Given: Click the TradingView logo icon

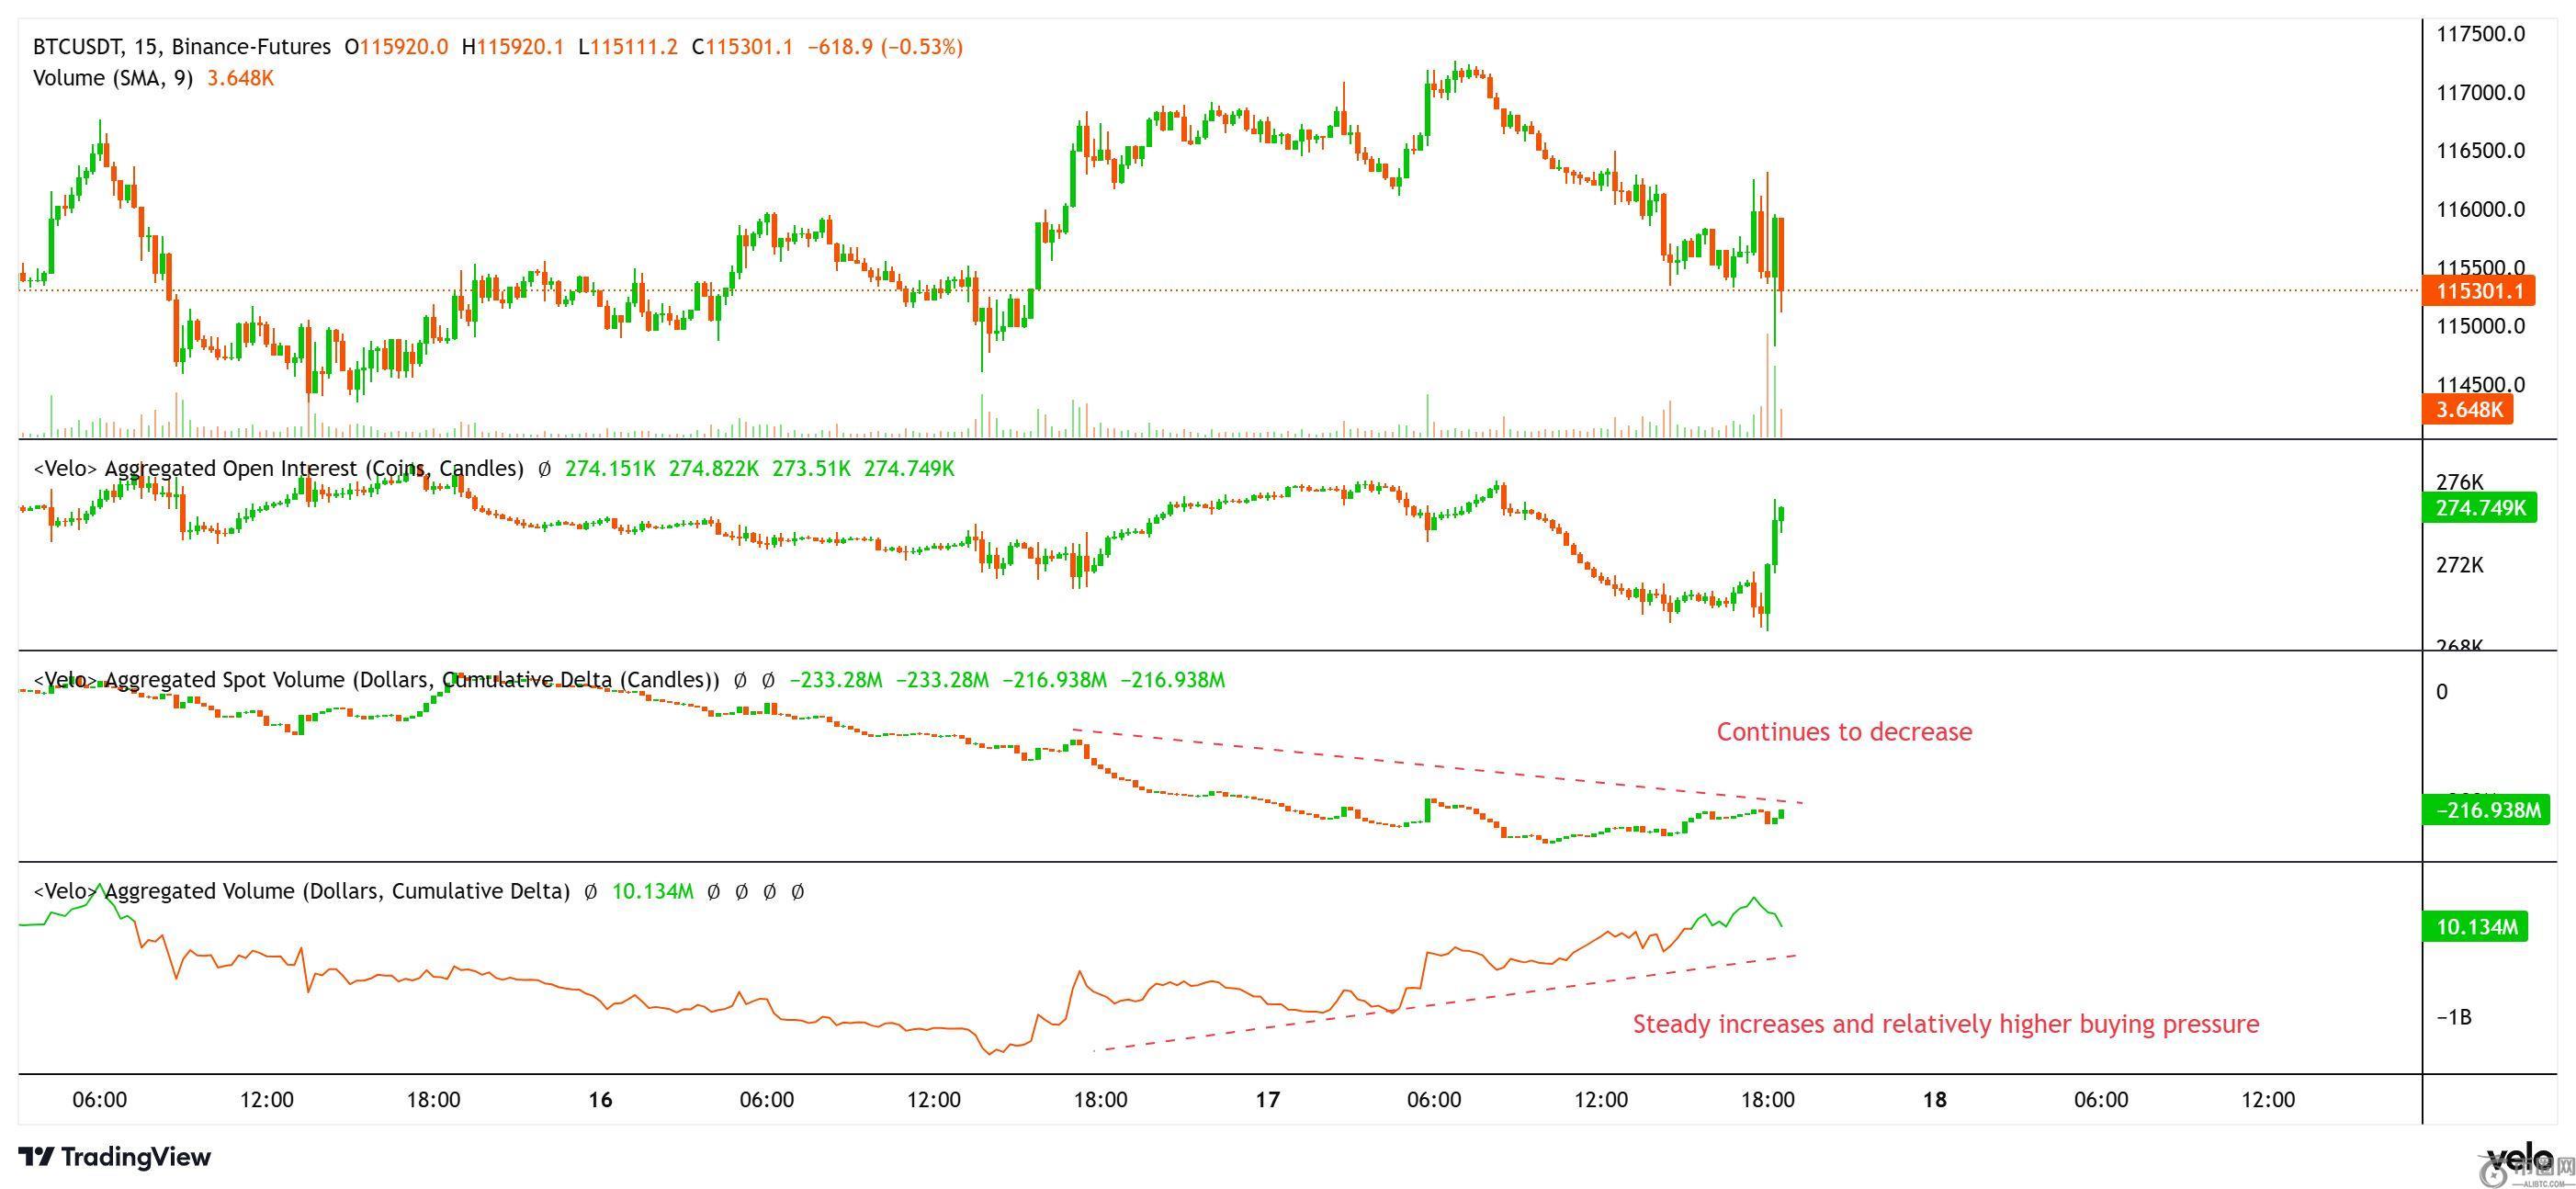Looking at the screenshot, I should pyautogui.click(x=38, y=1157).
